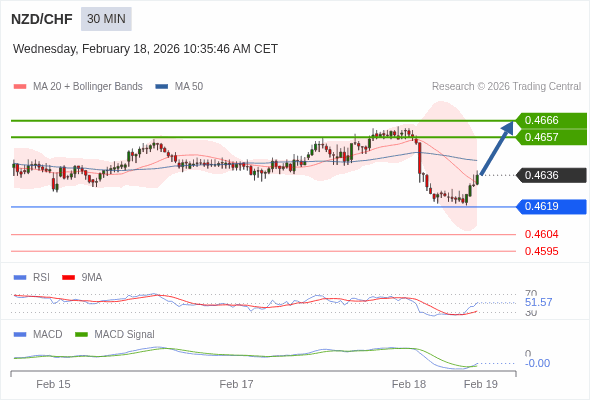Click the 0.4595 red support value

pos(541,251)
